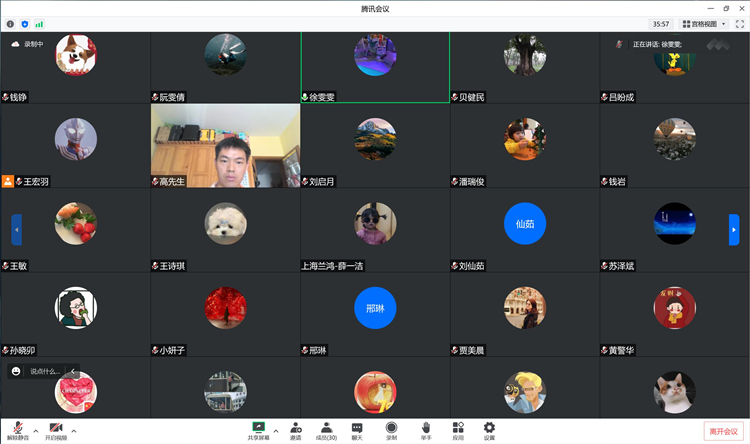Click the 录制 record button
The image size is (750, 444).
391,431
